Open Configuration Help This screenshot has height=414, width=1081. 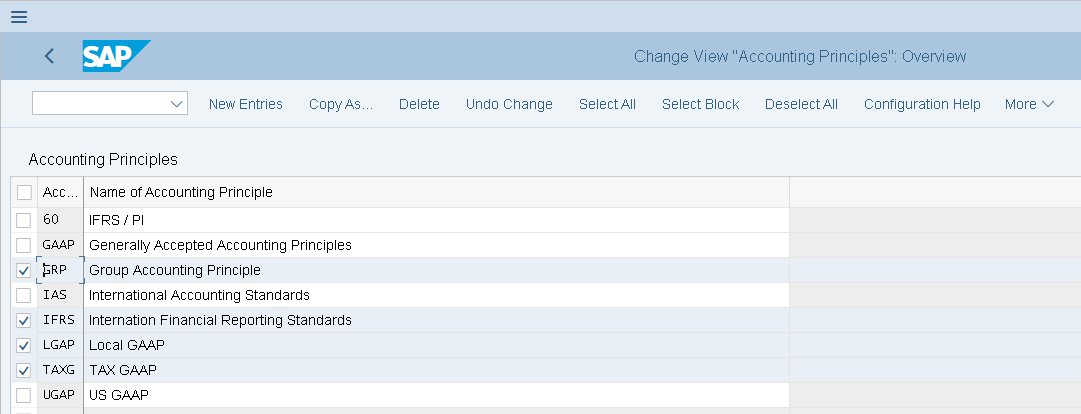click(x=922, y=104)
